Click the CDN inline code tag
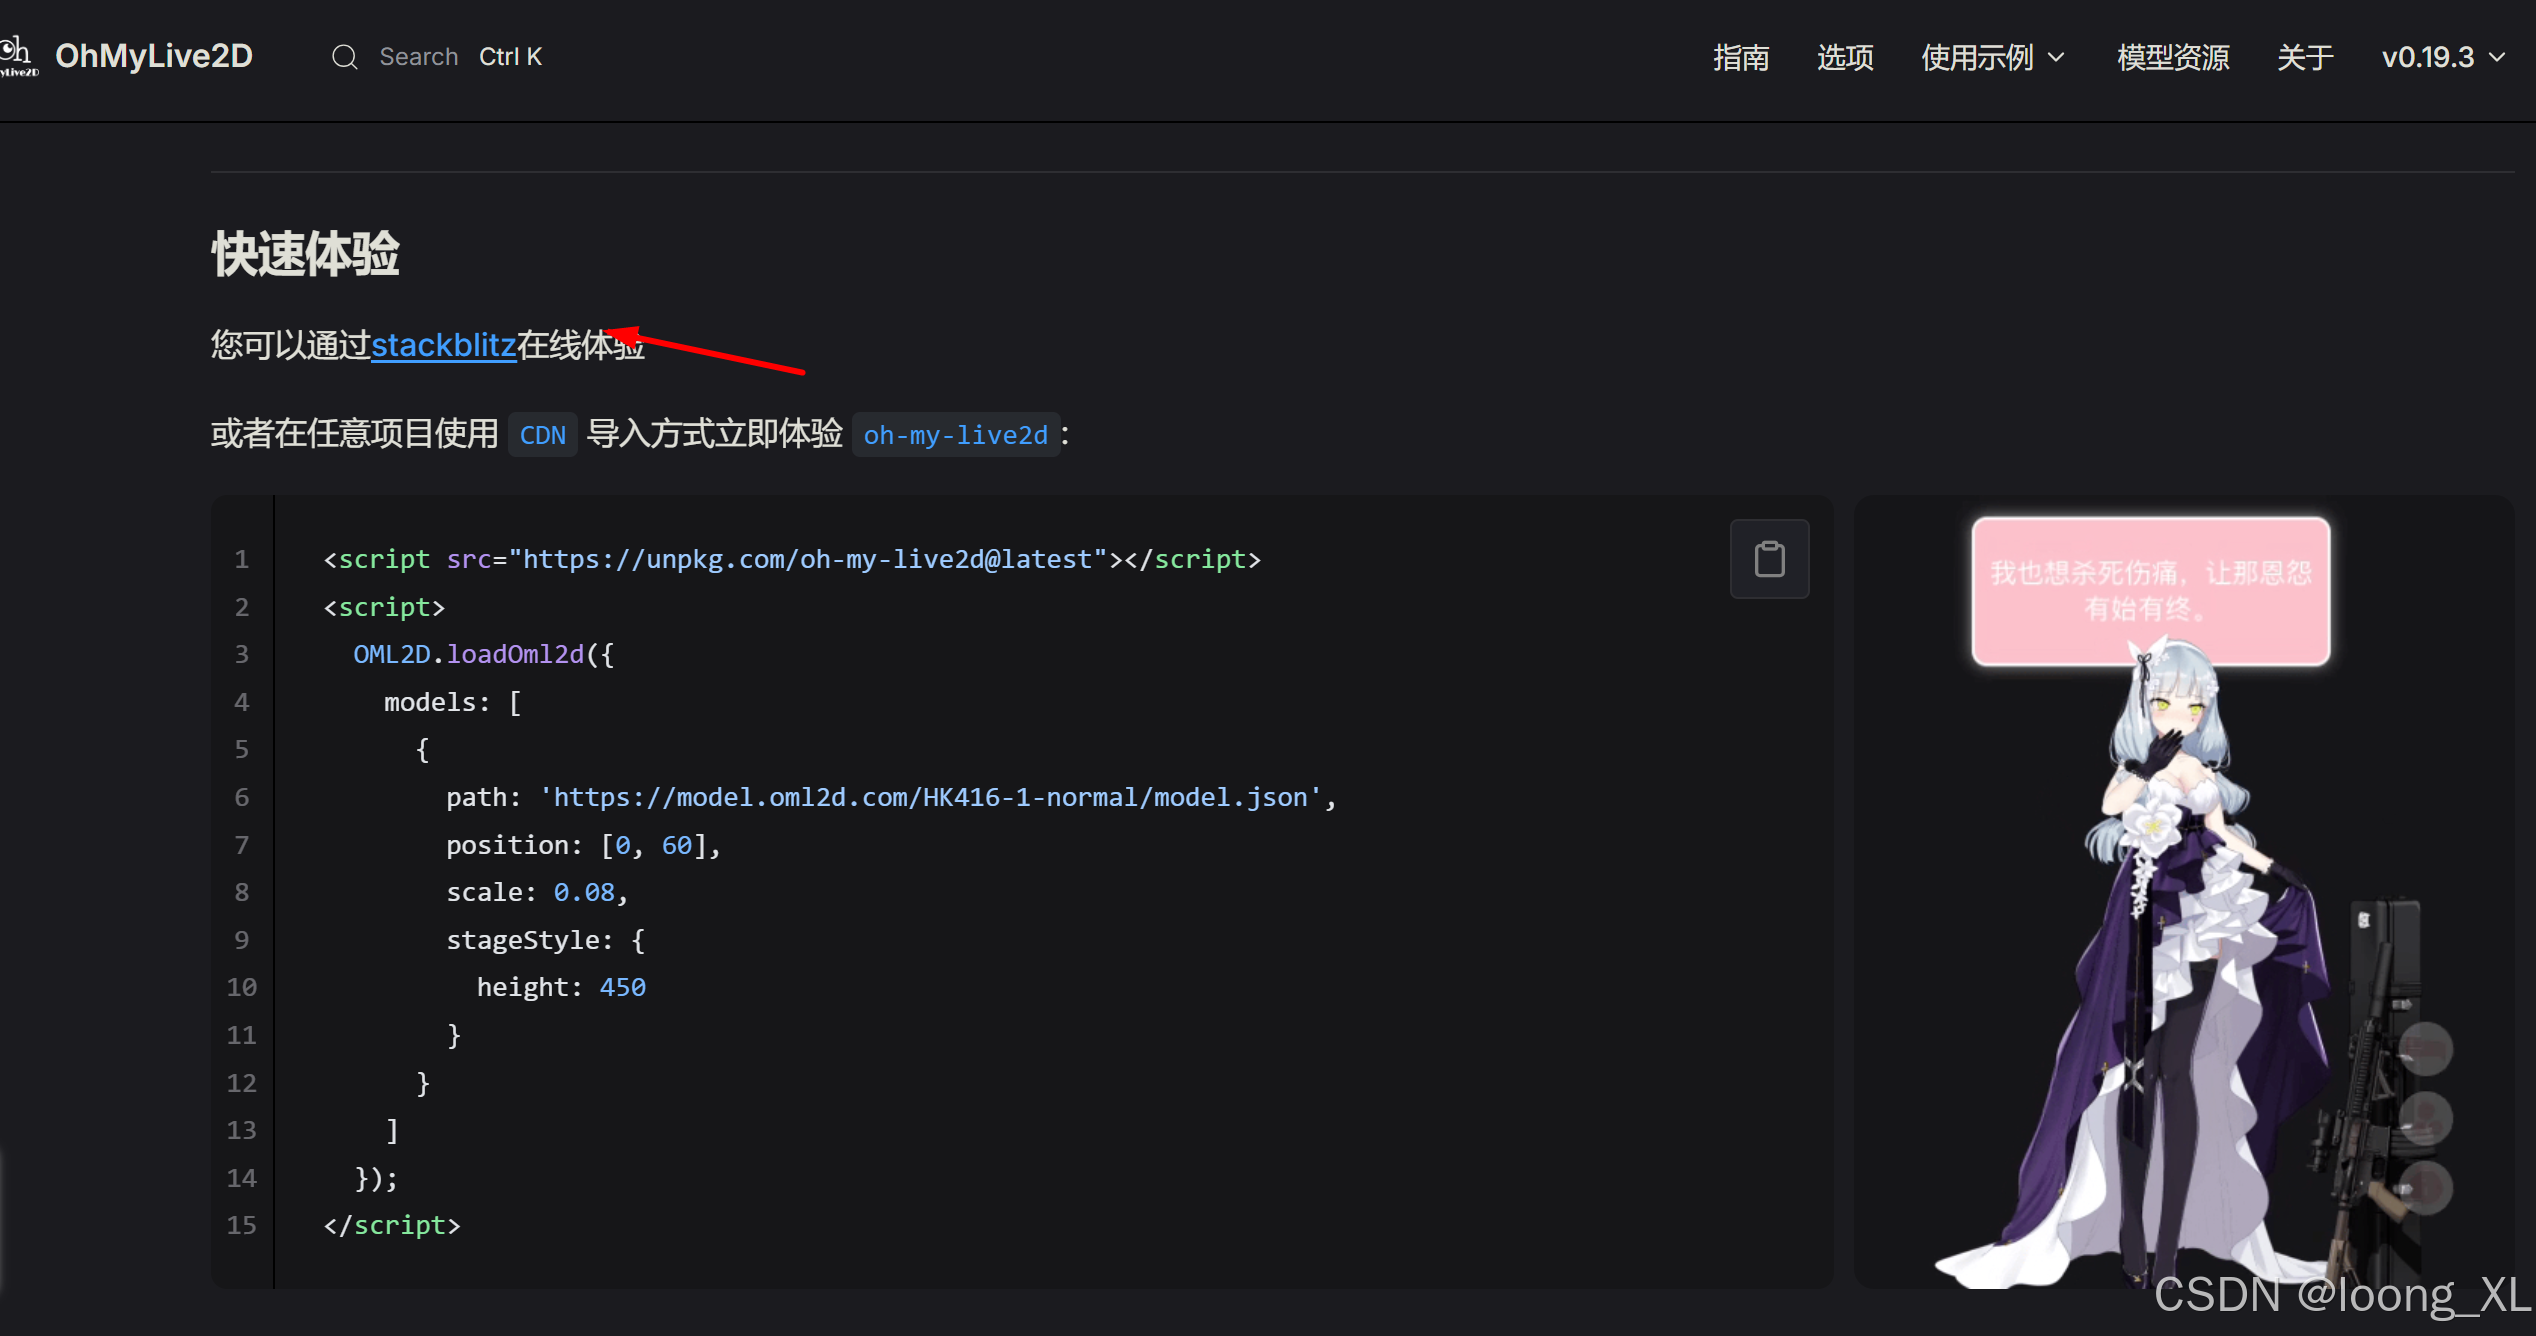This screenshot has width=2536, height=1336. [x=543, y=435]
